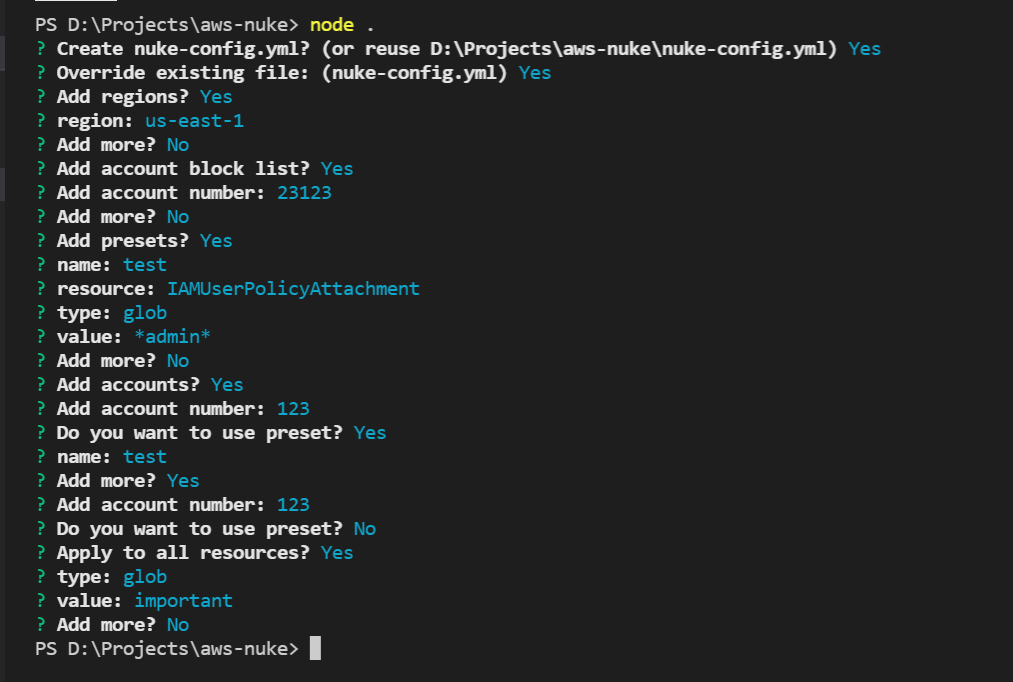Image resolution: width=1013 pixels, height=682 pixels.
Task: Click the 'important' value text
Action: [183, 601]
